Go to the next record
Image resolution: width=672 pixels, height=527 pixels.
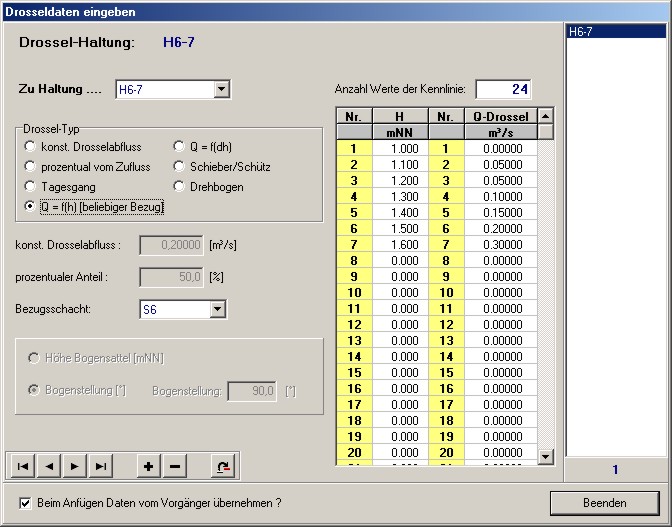(75, 466)
